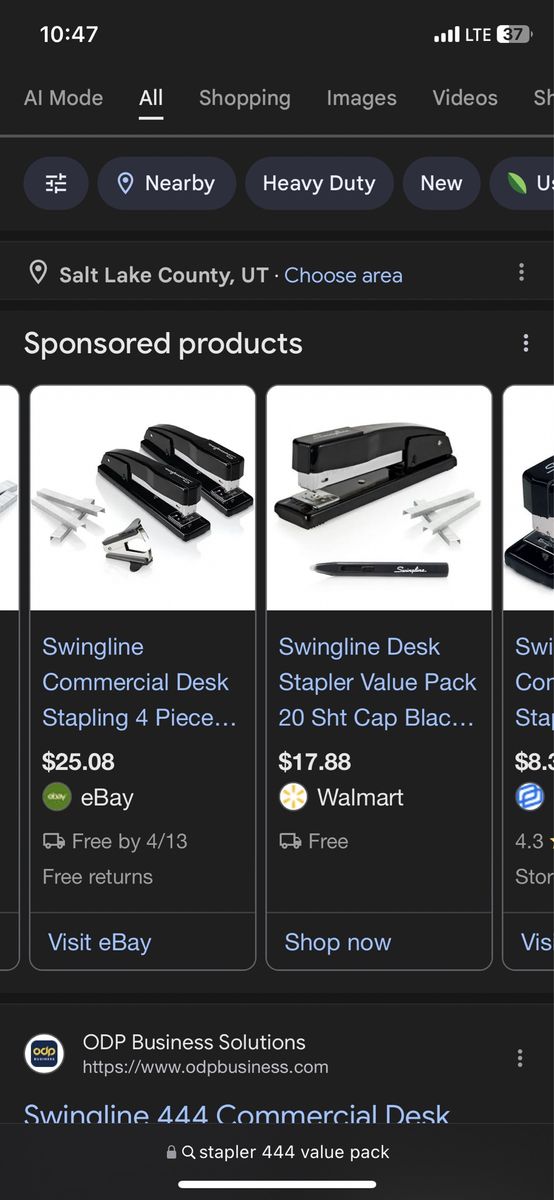Open three-dot menu next to location bar

pos(521,273)
